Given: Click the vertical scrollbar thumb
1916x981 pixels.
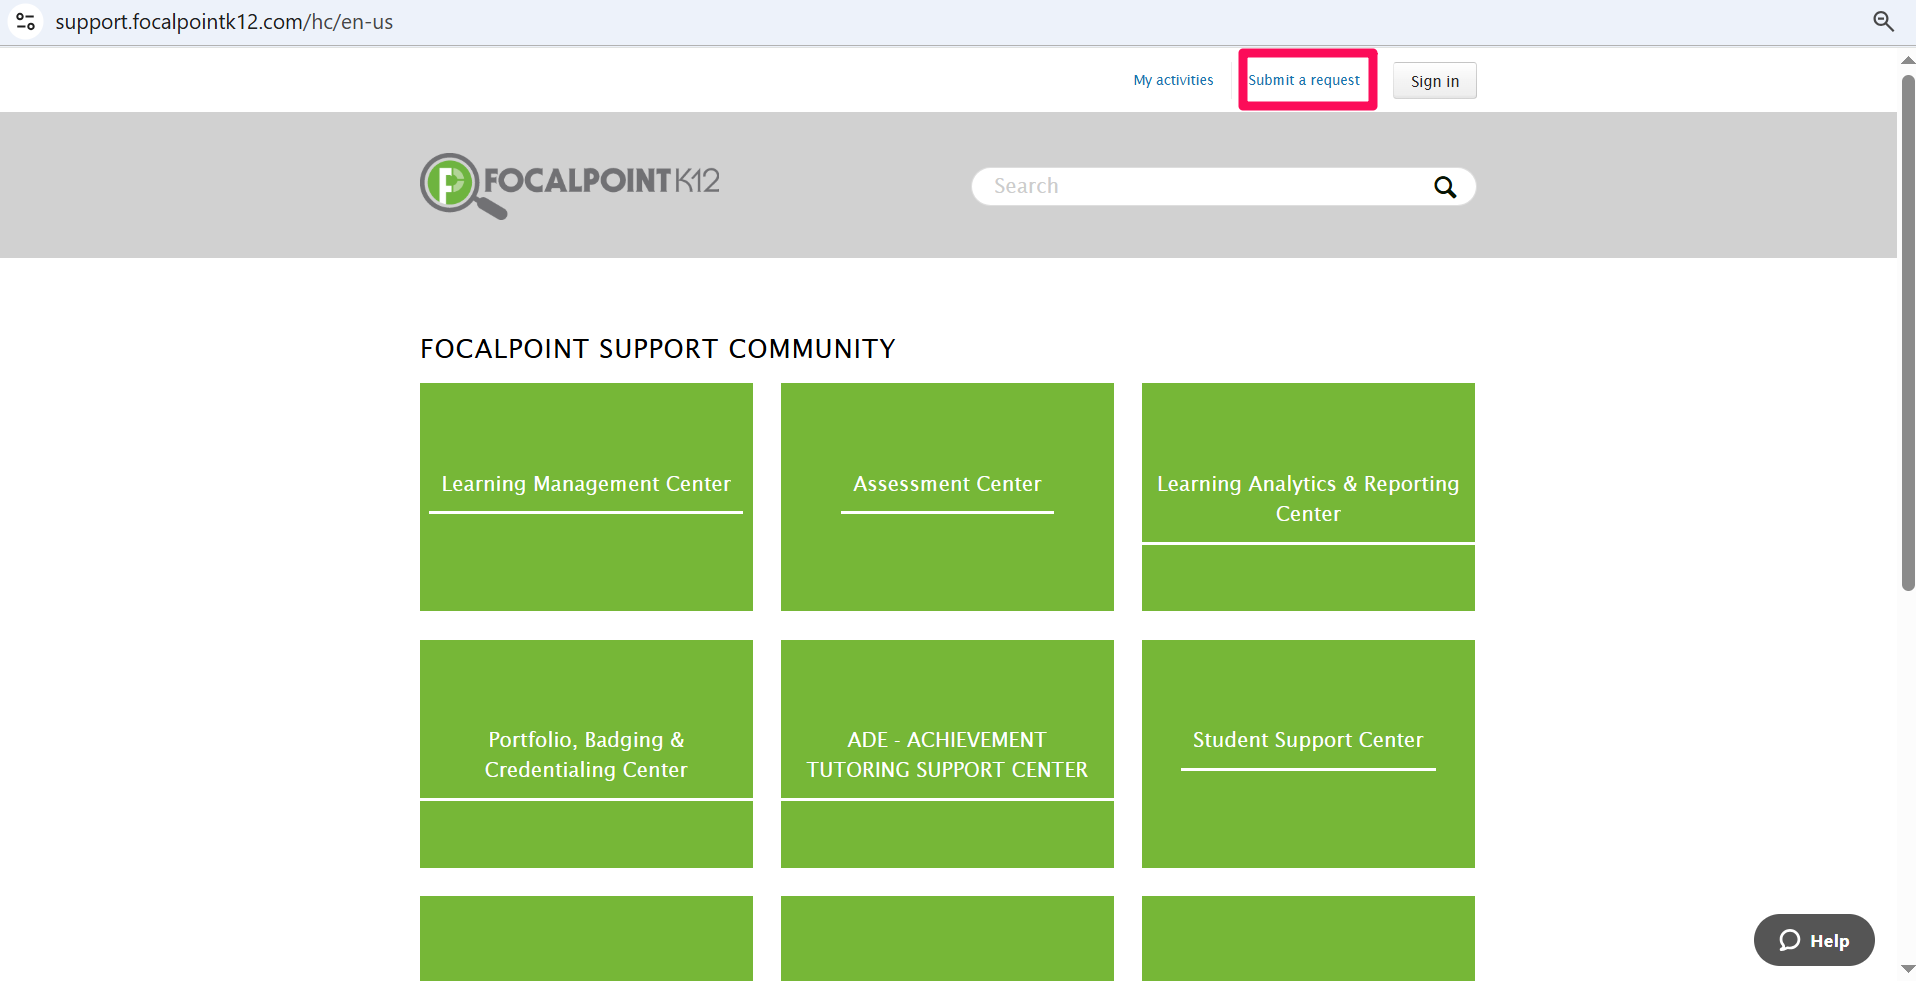Looking at the screenshot, I should pyautogui.click(x=1907, y=330).
